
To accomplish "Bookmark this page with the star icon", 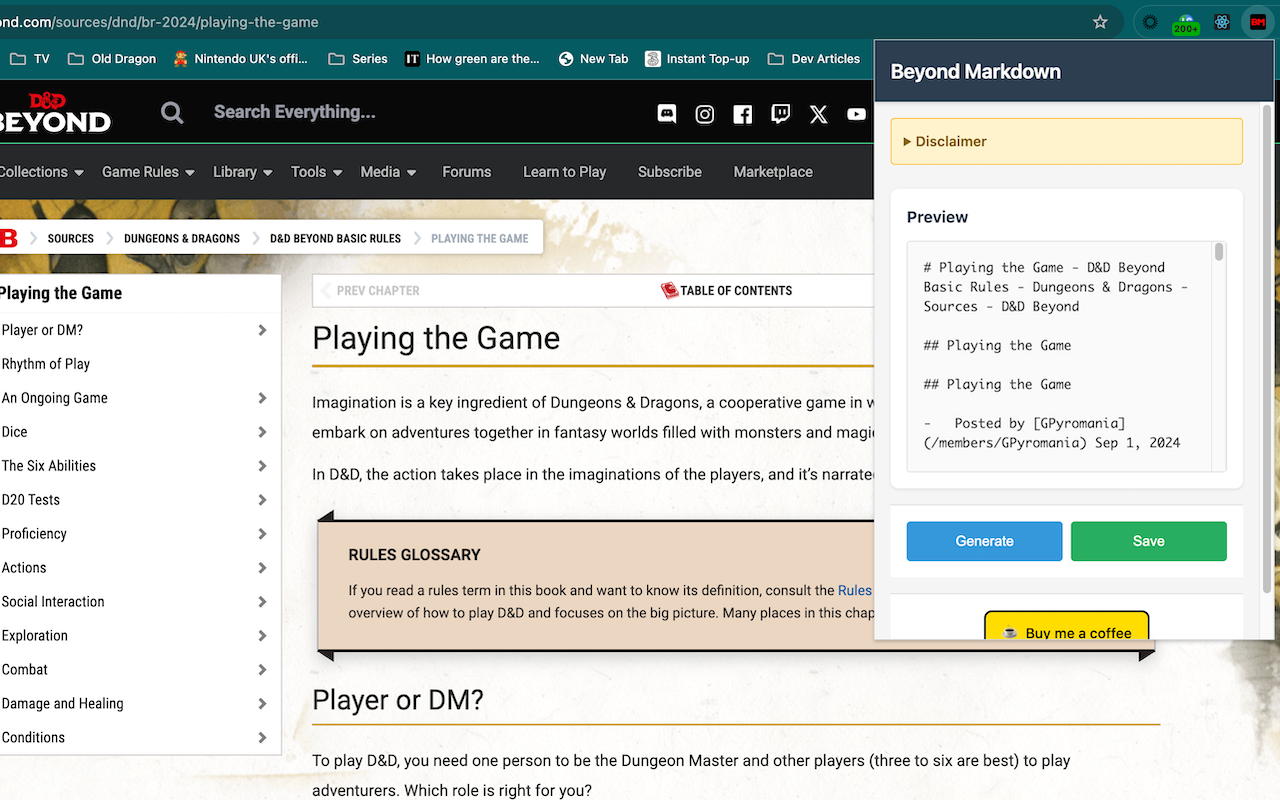I will 1100,22.
